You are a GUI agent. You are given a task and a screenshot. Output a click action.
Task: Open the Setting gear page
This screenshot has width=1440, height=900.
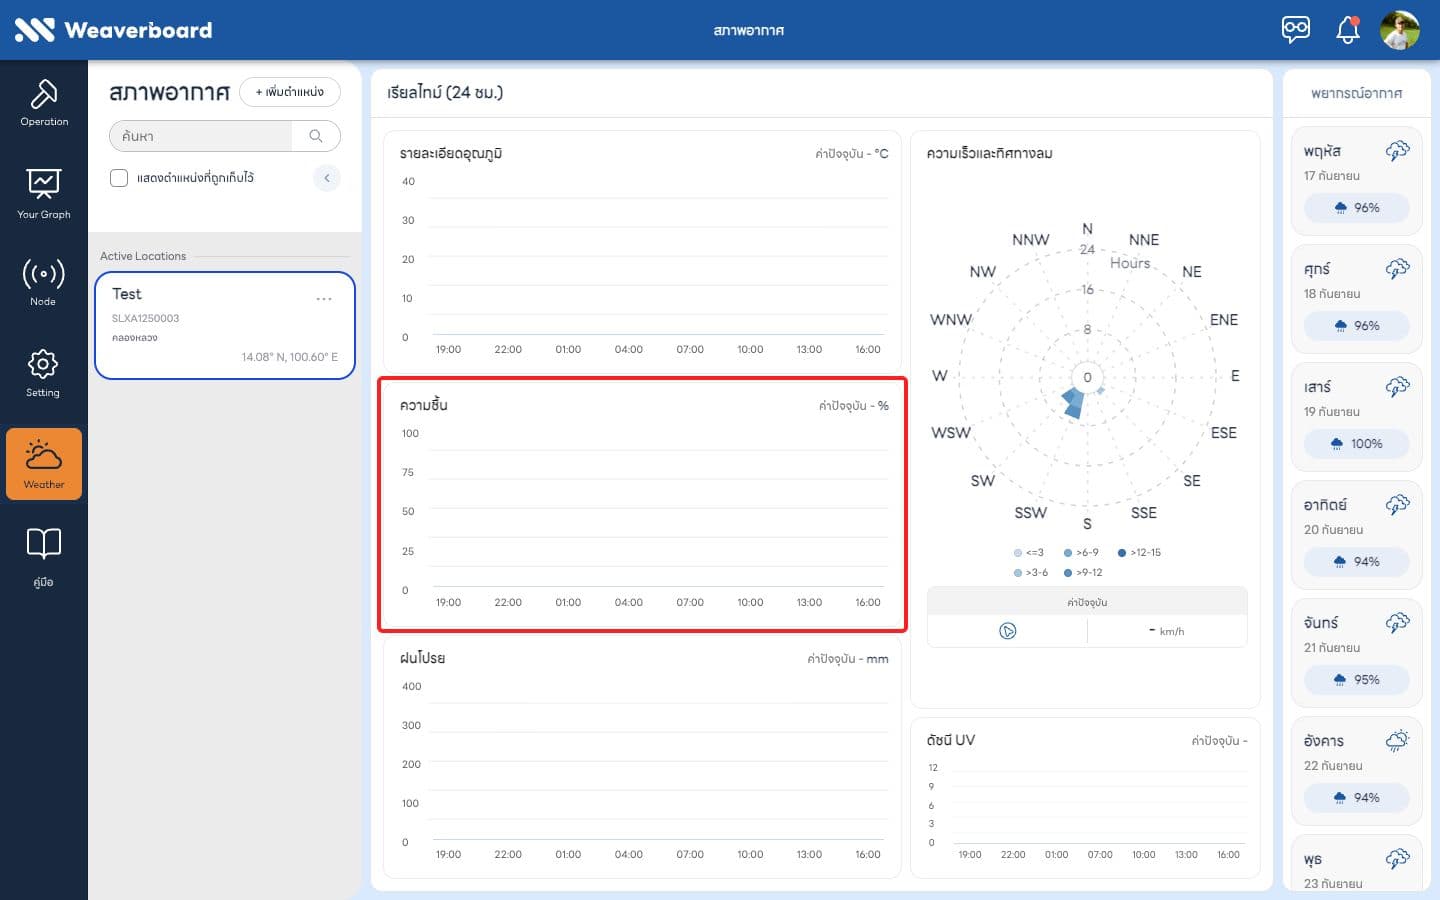tap(44, 374)
